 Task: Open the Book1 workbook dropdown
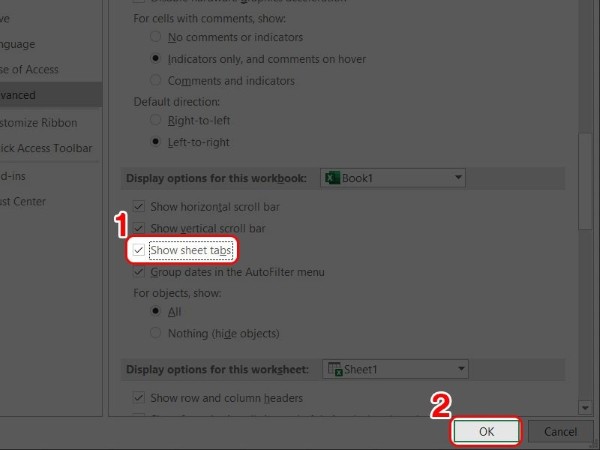click(393, 178)
